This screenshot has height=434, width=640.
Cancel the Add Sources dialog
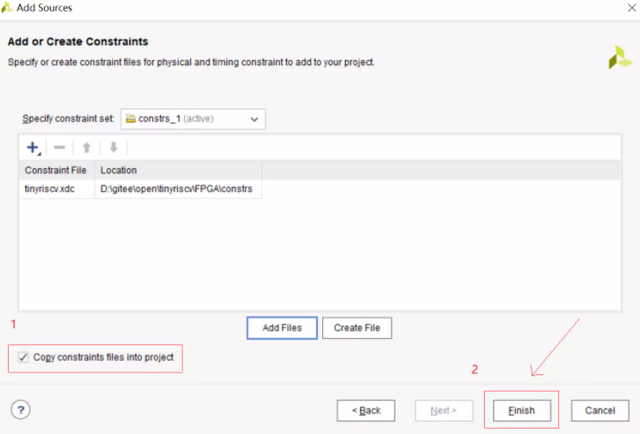point(600,410)
